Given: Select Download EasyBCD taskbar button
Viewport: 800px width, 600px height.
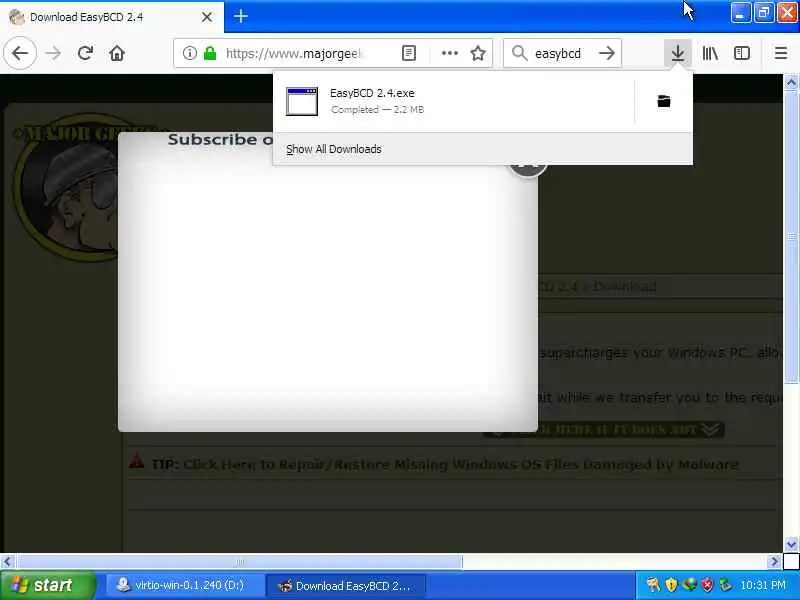Looking at the screenshot, I should pyautogui.click(x=346, y=585).
